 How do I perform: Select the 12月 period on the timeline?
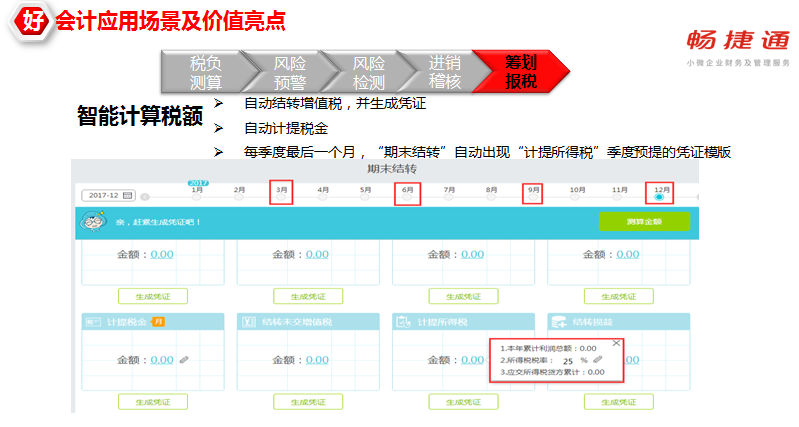point(659,196)
